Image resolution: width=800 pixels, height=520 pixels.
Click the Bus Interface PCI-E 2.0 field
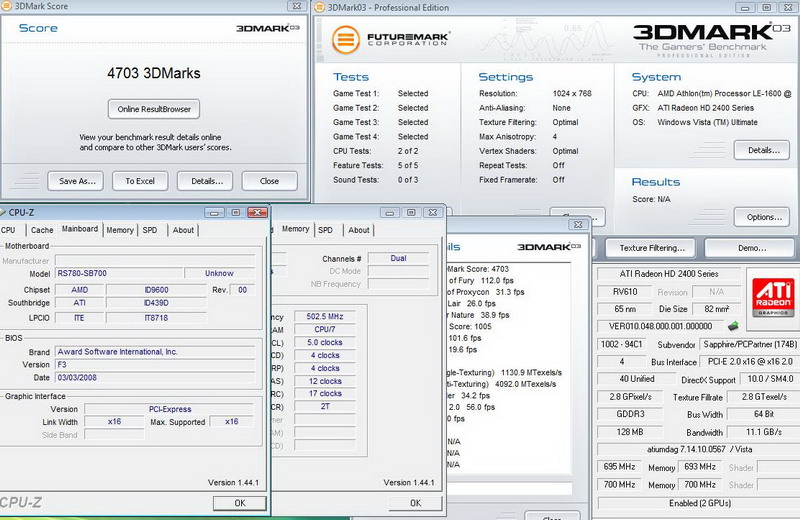(x=750, y=361)
